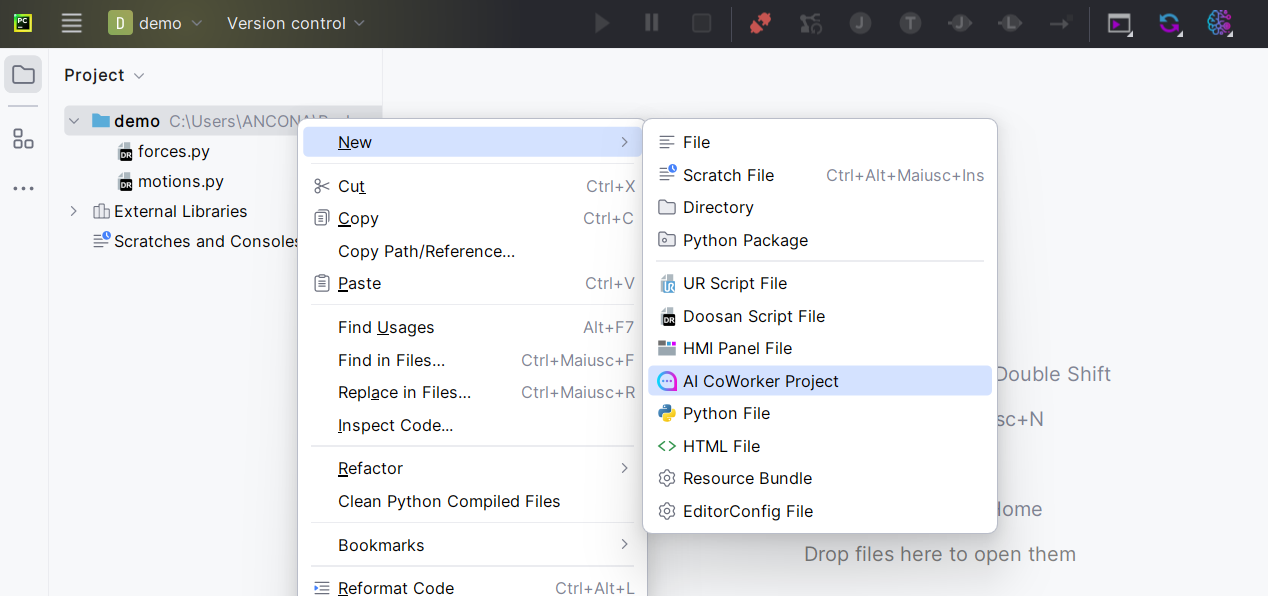Open the demo project dropdown

point(155,23)
